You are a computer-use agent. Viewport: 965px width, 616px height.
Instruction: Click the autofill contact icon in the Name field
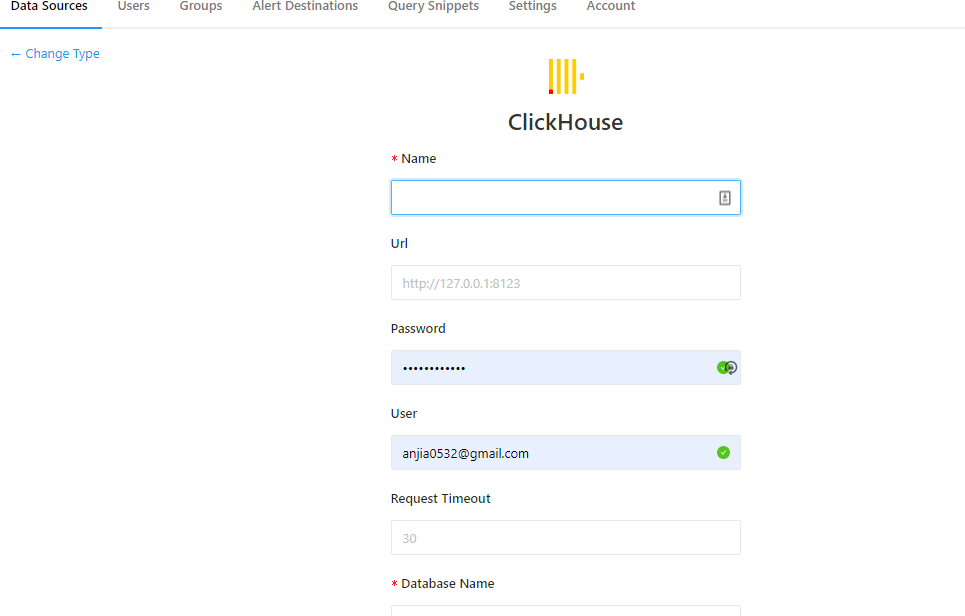(x=724, y=198)
